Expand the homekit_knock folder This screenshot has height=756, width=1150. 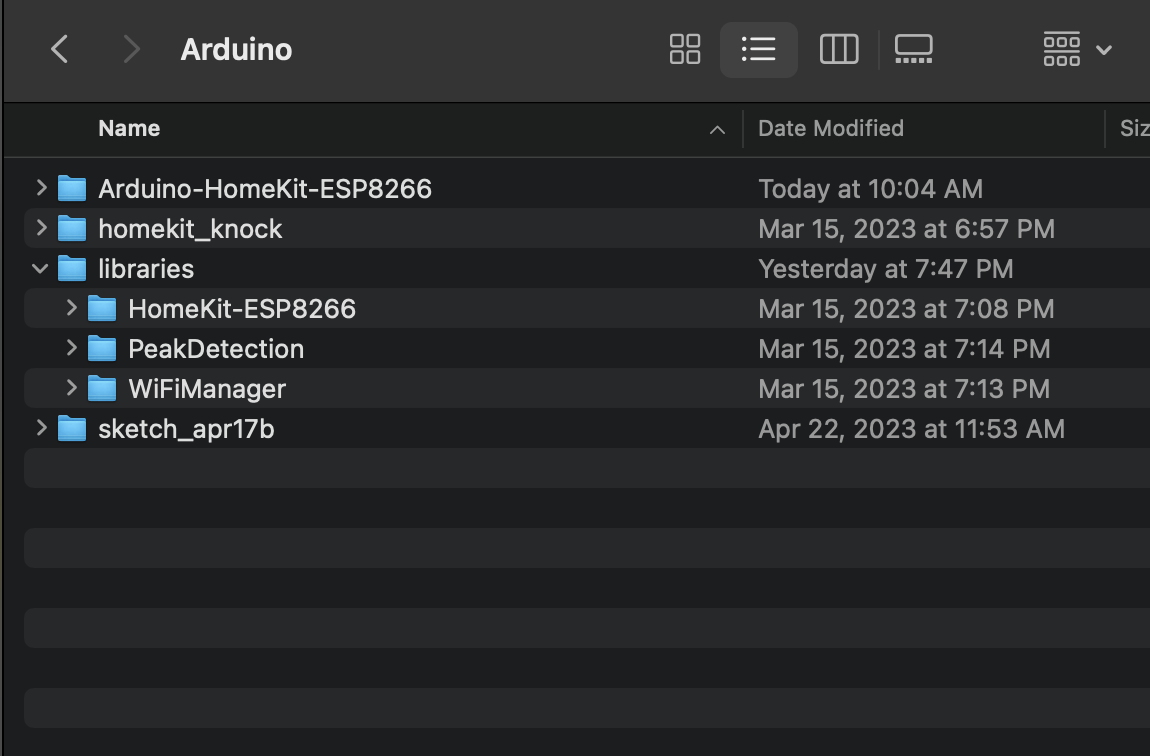click(41, 228)
